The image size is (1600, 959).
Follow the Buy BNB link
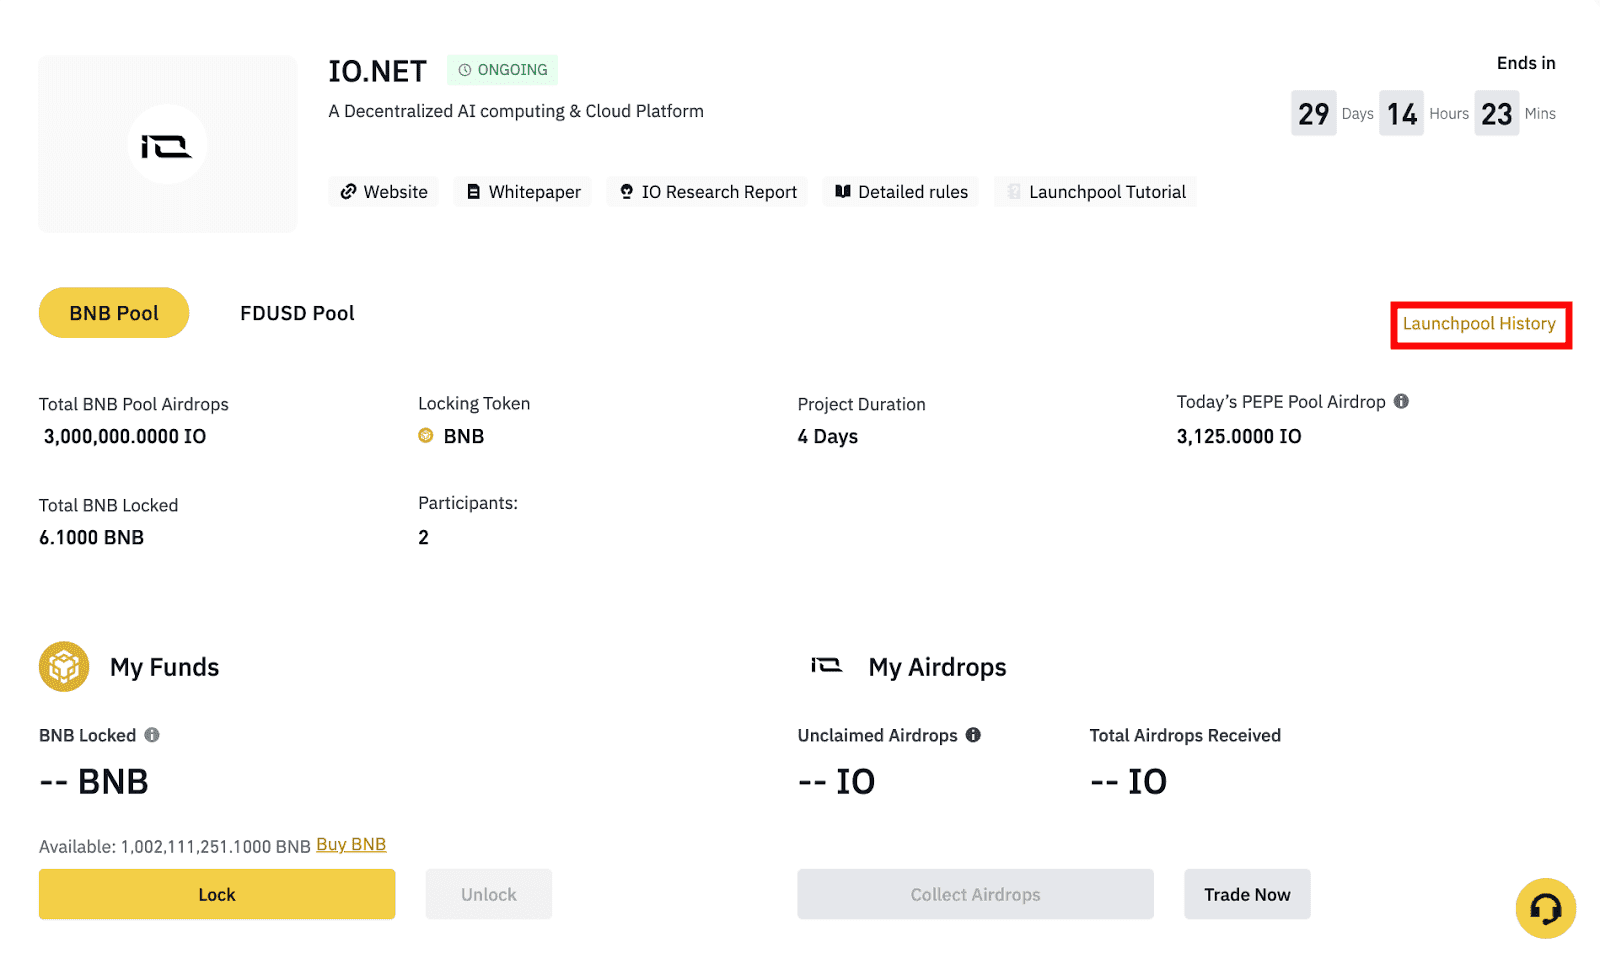351,845
